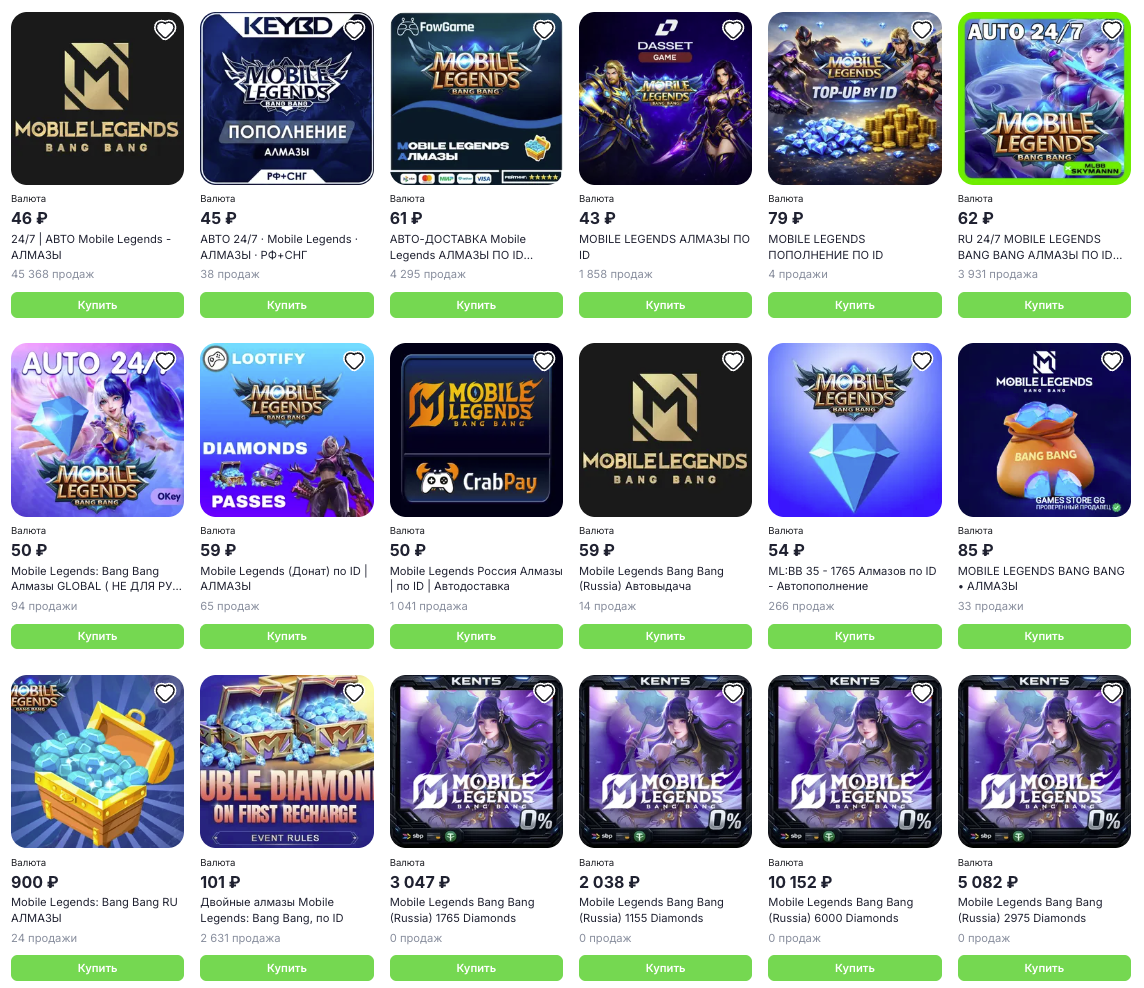The image size is (1144, 988).
Task: Purchase the 85 ₽ GAMES STORE offer
Action: tap(1044, 636)
